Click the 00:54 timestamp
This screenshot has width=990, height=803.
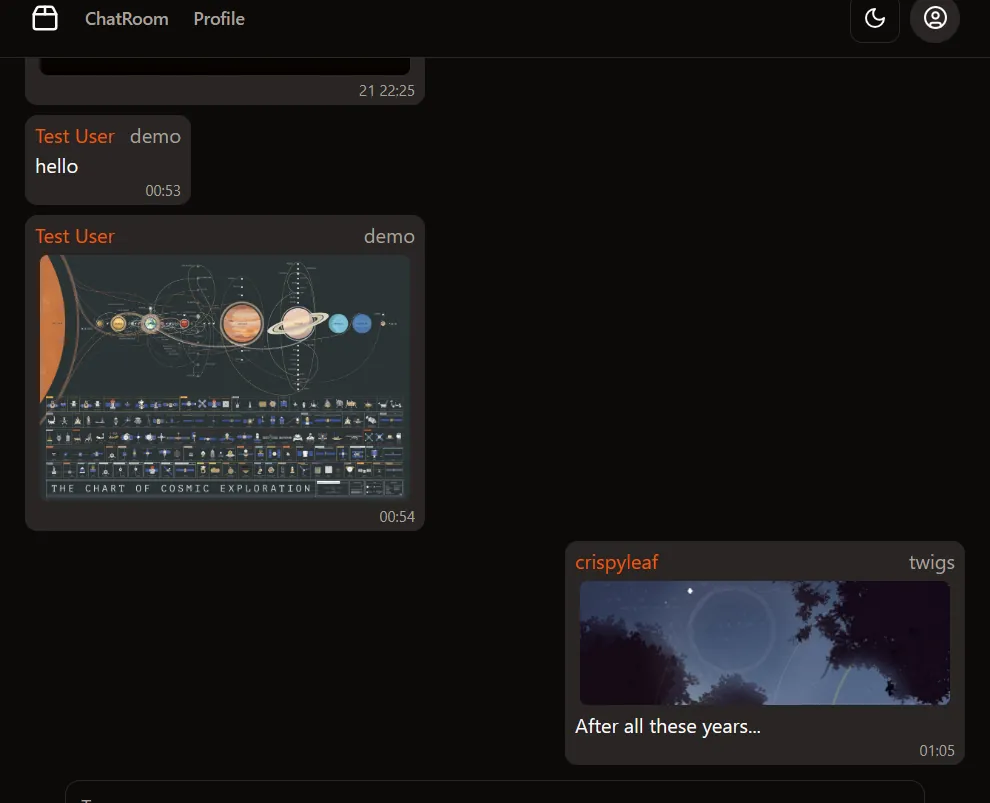tap(397, 516)
